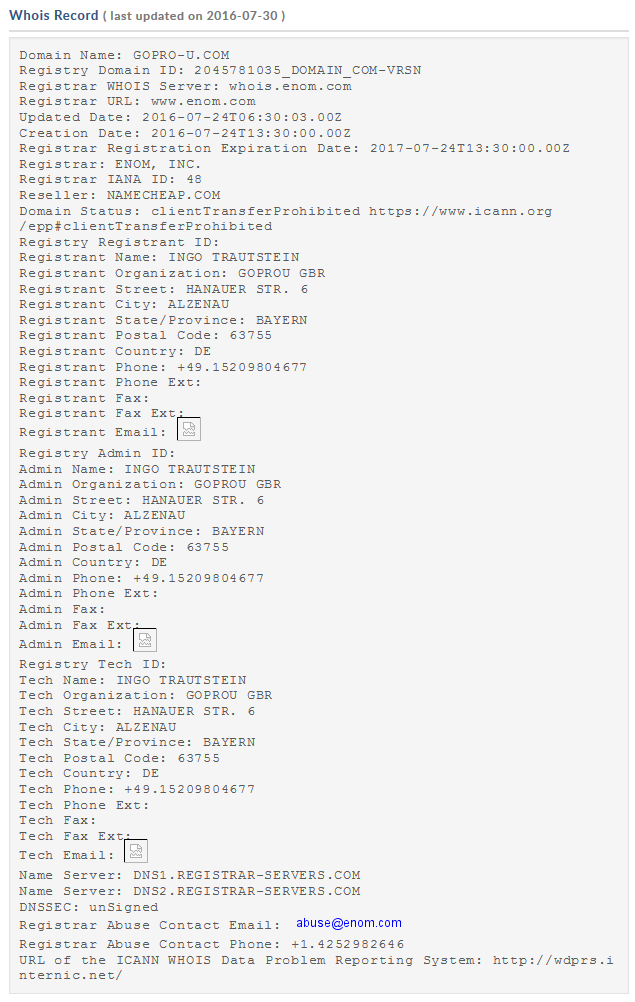Click the Registrant Email image icon

tap(189, 429)
